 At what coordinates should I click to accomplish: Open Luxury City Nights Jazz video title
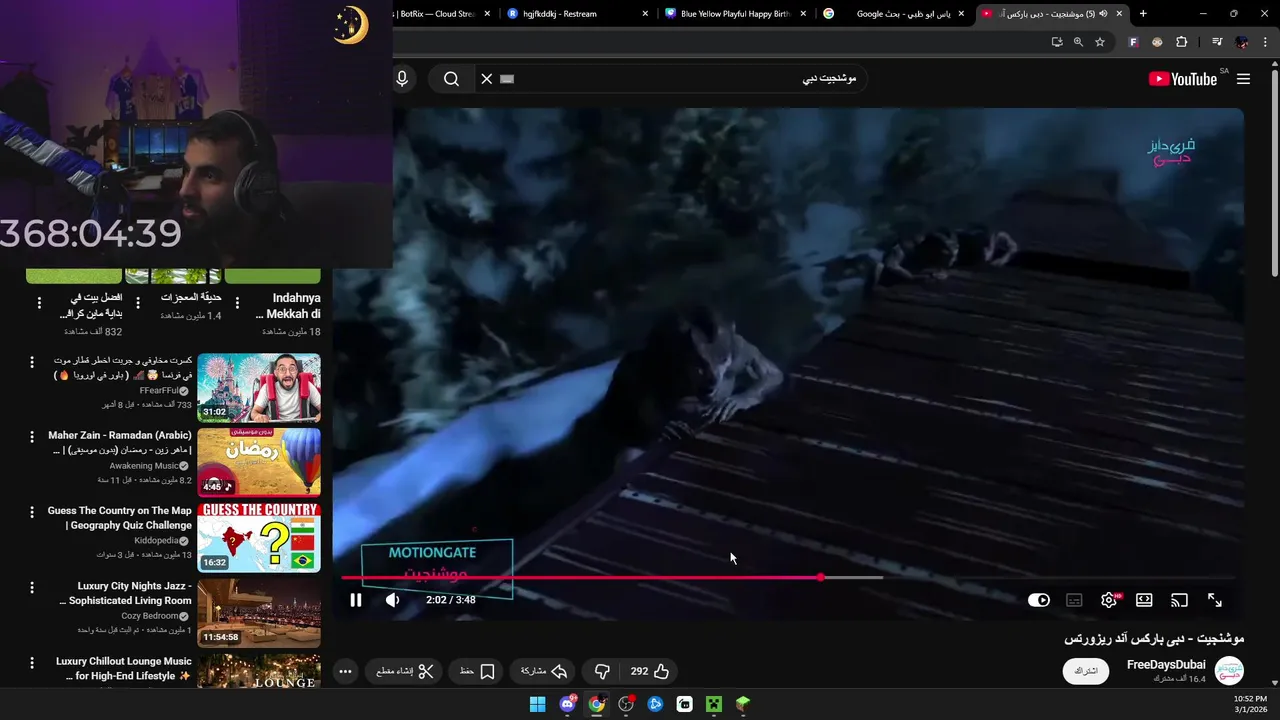pyautogui.click(x=125, y=593)
